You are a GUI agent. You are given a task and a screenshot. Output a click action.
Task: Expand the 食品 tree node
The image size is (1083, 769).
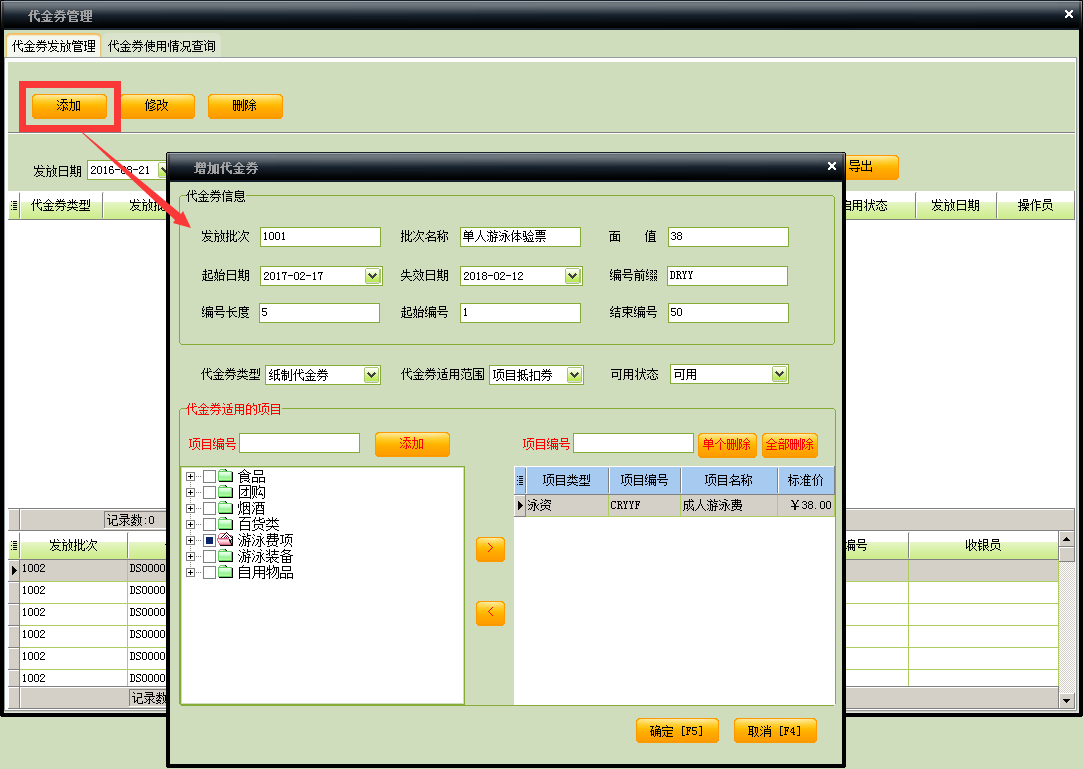click(x=191, y=477)
